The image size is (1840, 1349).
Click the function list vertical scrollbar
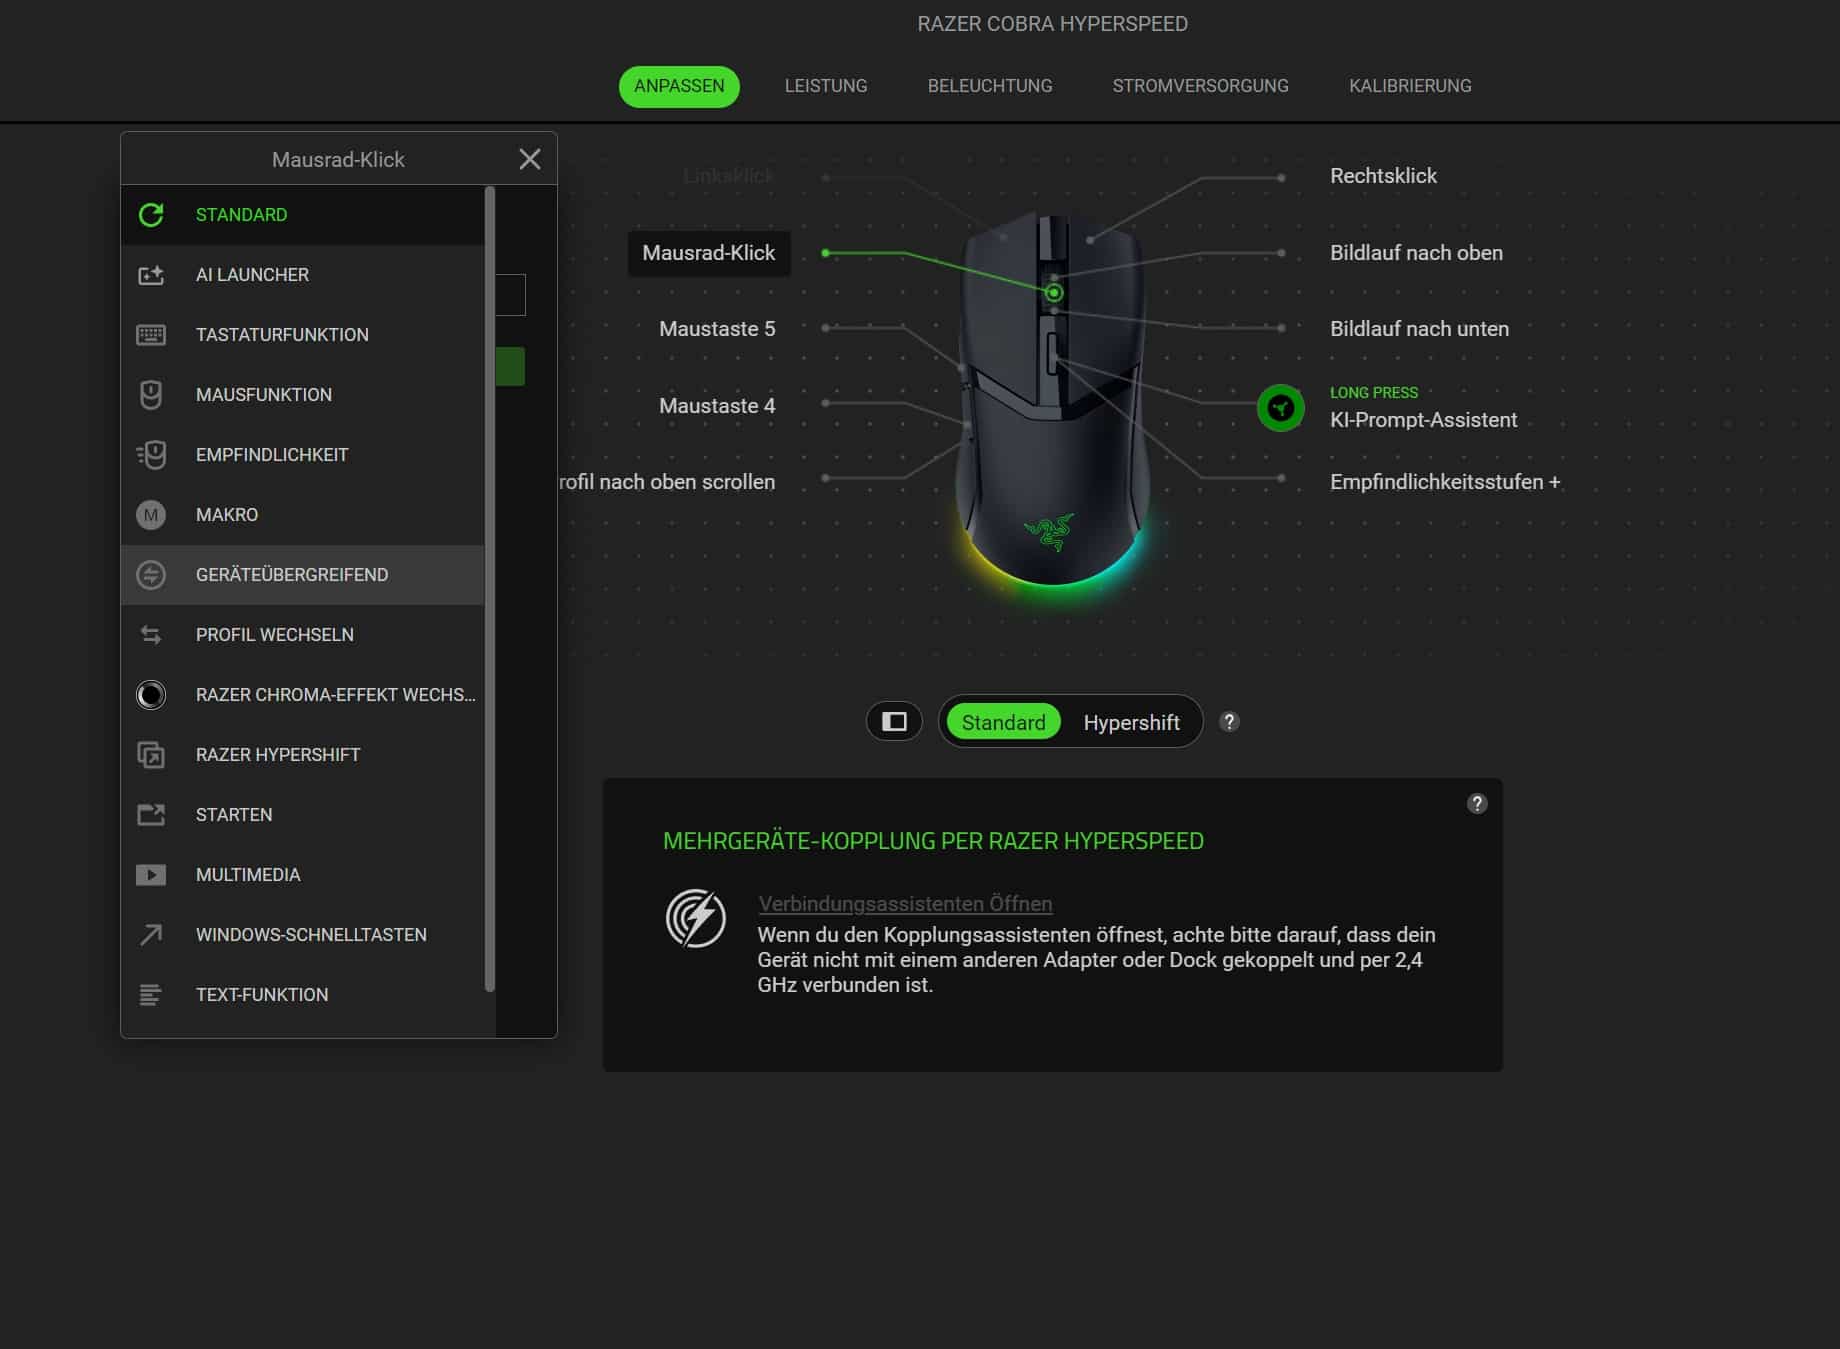[x=490, y=588]
